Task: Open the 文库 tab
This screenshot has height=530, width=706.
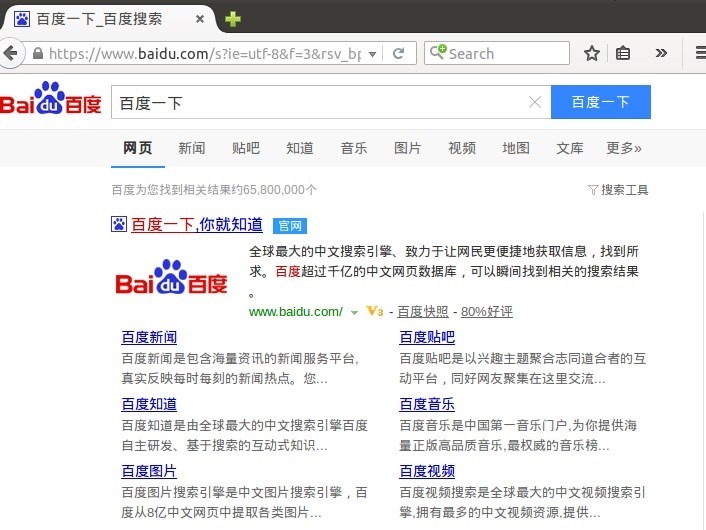Action: coord(570,148)
